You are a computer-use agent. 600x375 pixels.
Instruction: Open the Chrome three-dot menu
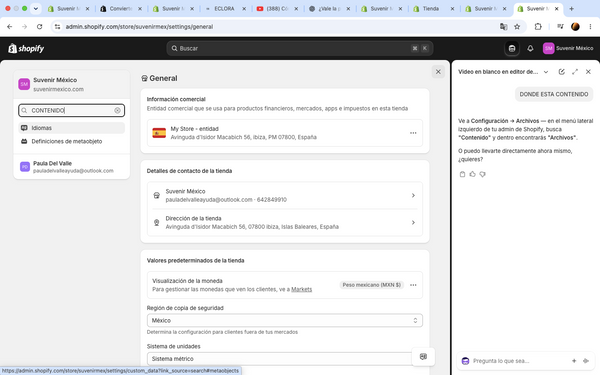point(590,26)
